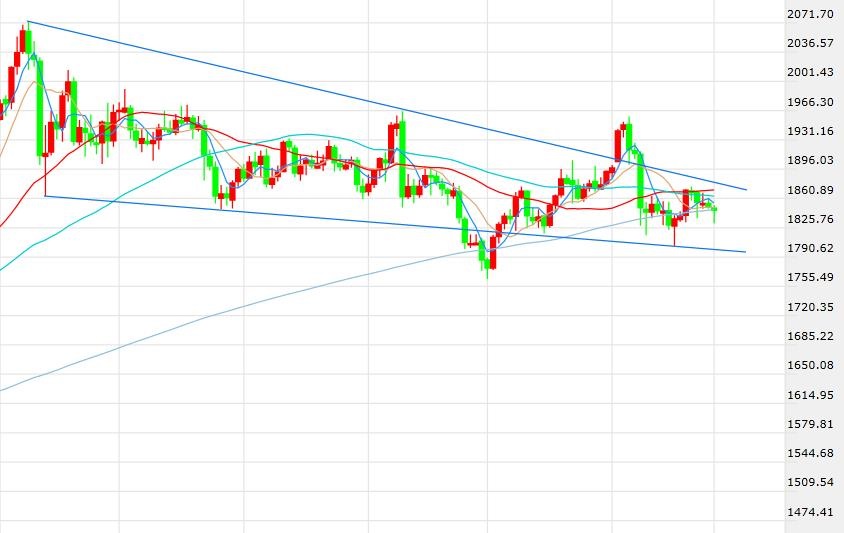Click the 1896.03 price axis label
This screenshot has width=844, height=533.
coord(810,160)
